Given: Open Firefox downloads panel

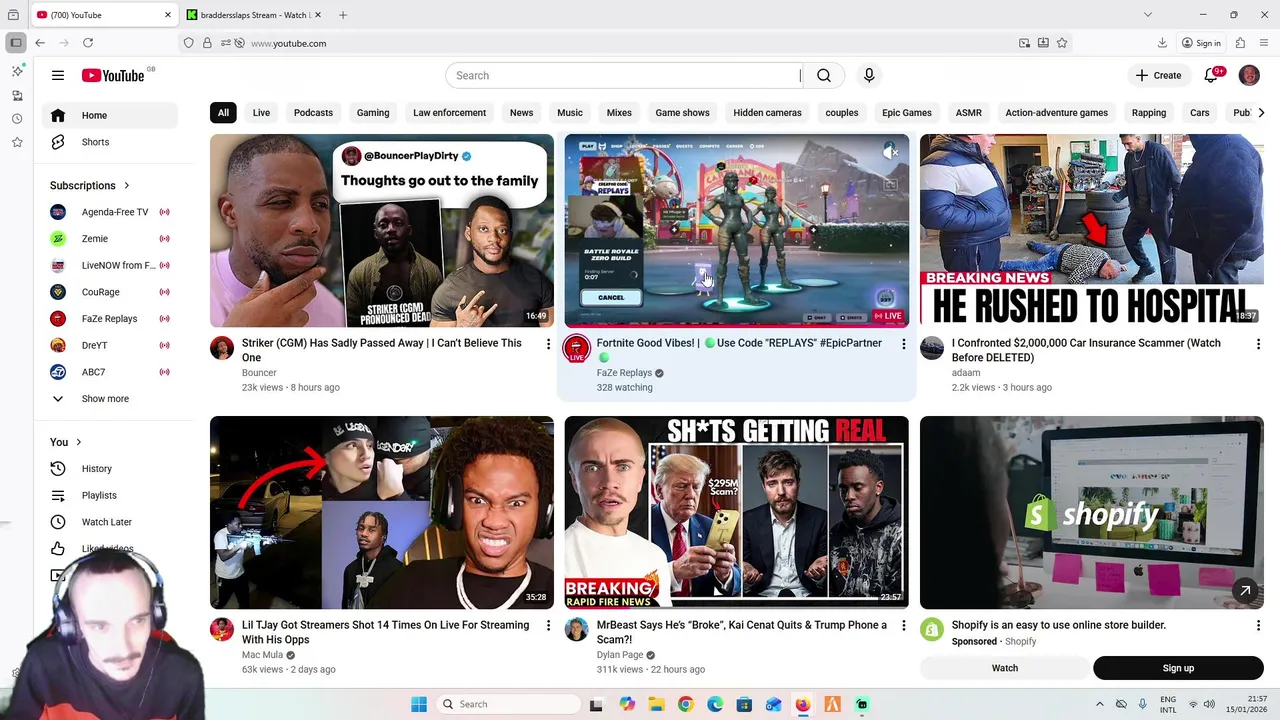Looking at the screenshot, I should [x=1162, y=43].
